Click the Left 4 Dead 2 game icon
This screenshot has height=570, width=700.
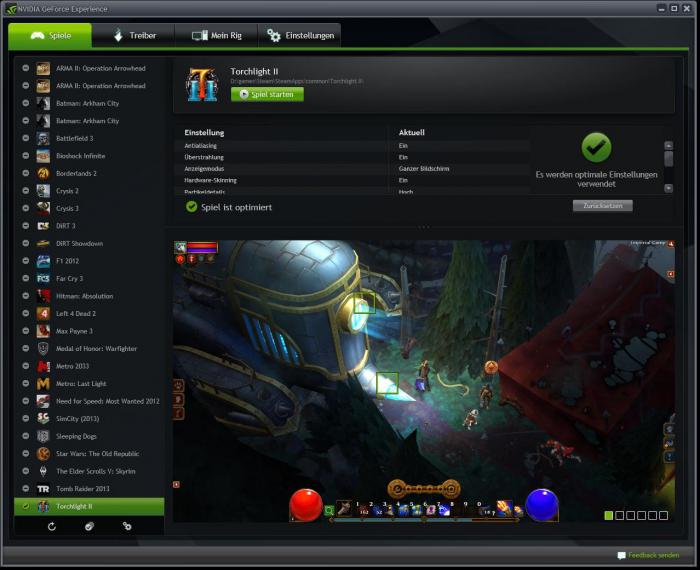43,313
